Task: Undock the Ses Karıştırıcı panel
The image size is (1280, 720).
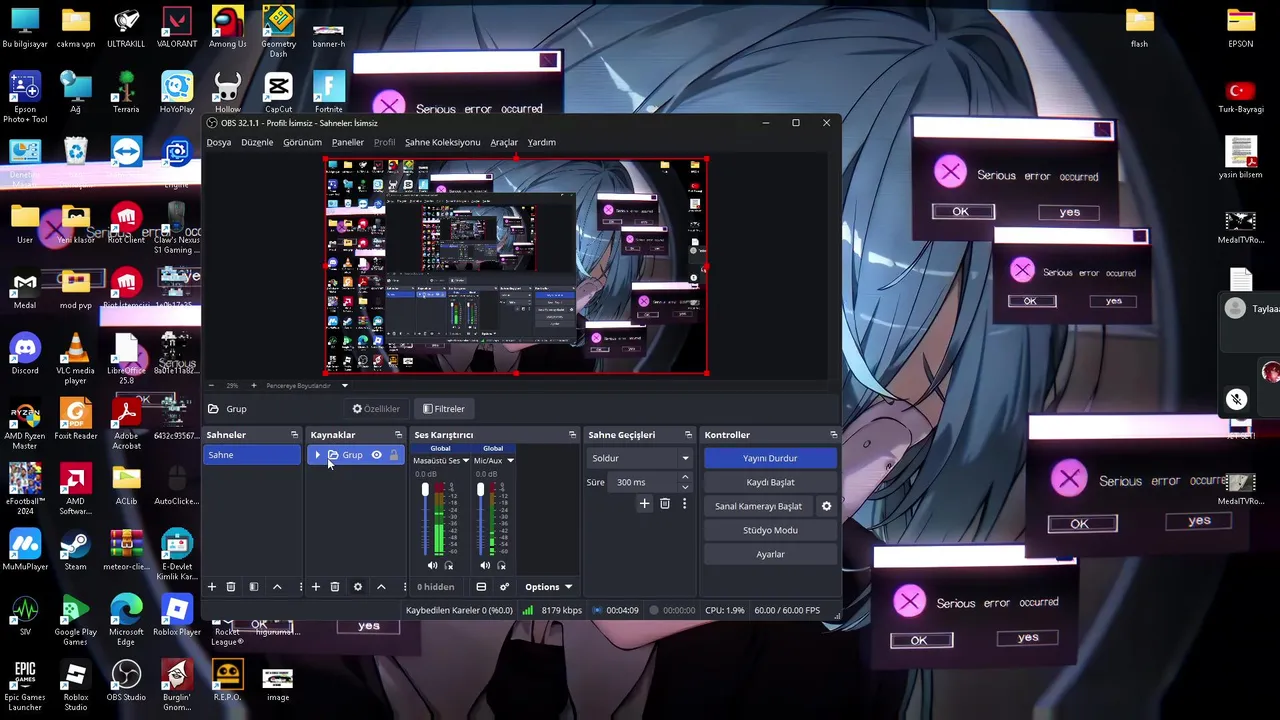Action: click(x=572, y=435)
